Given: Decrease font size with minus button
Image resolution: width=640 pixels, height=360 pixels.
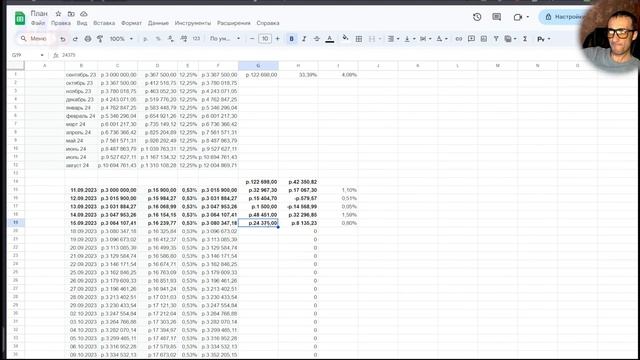Looking at the screenshot, I should (252, 39).
